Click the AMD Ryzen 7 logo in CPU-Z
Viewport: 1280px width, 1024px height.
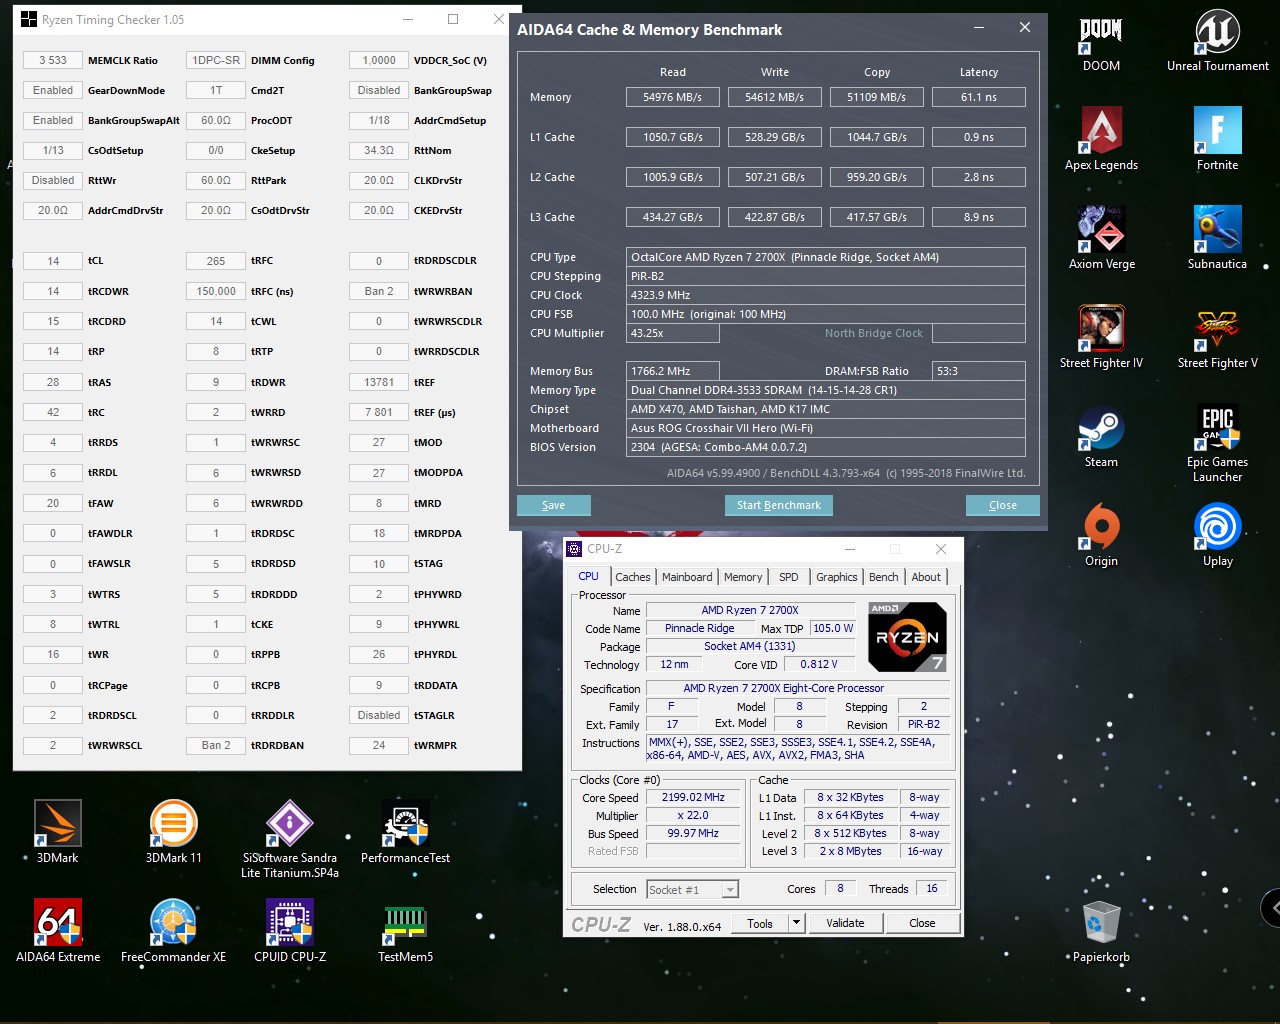[907, 637]
